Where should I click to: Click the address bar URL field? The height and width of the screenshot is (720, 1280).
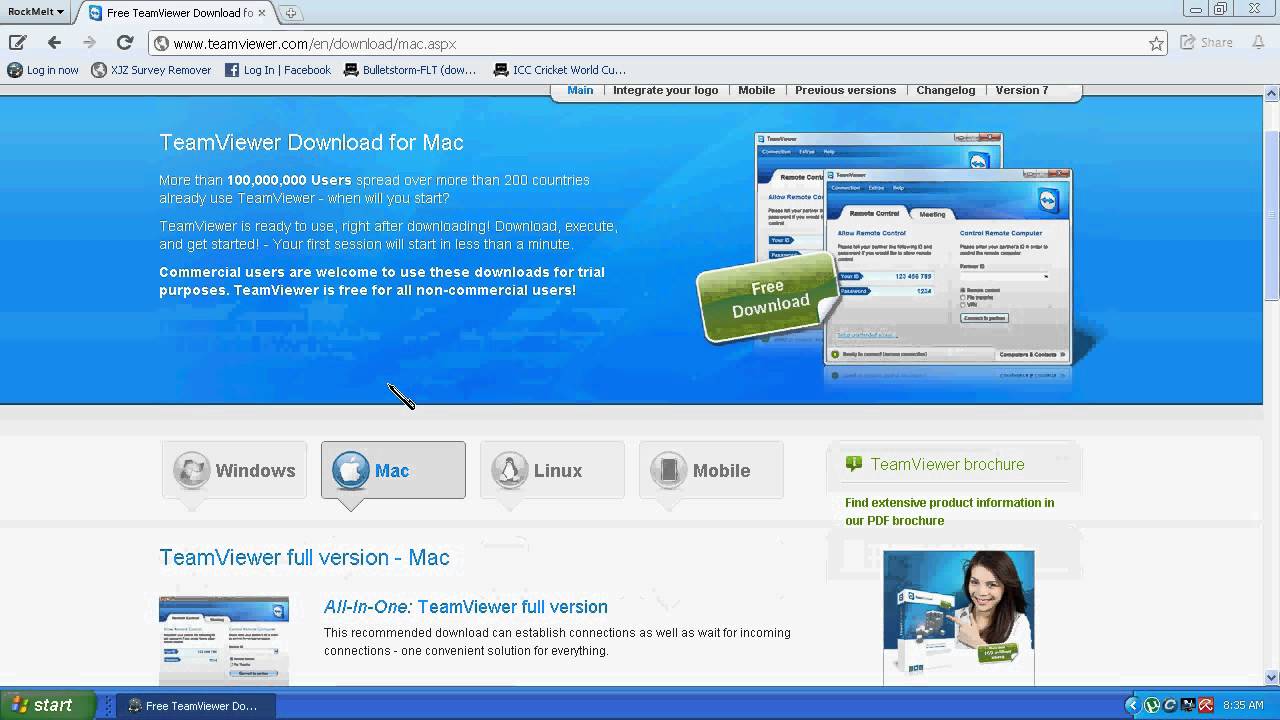pos(659,44)
